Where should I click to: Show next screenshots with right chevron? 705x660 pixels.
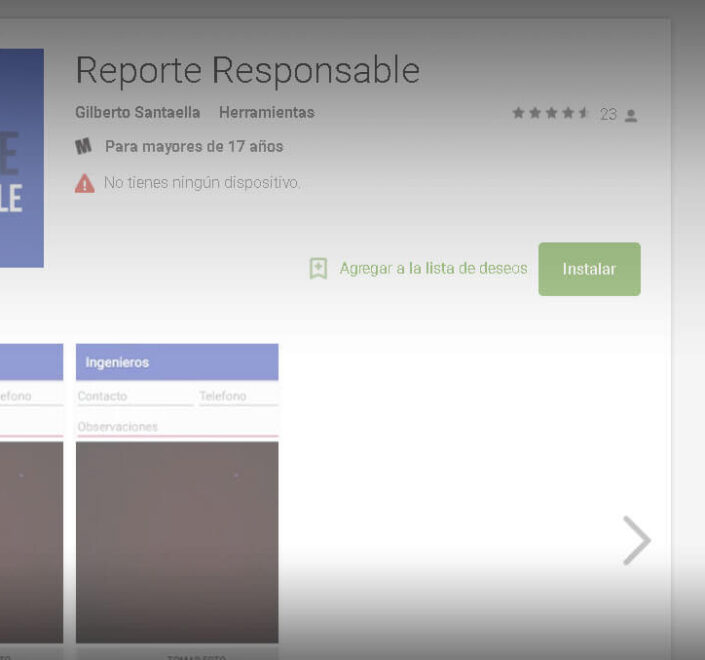(x=637, y=540)
